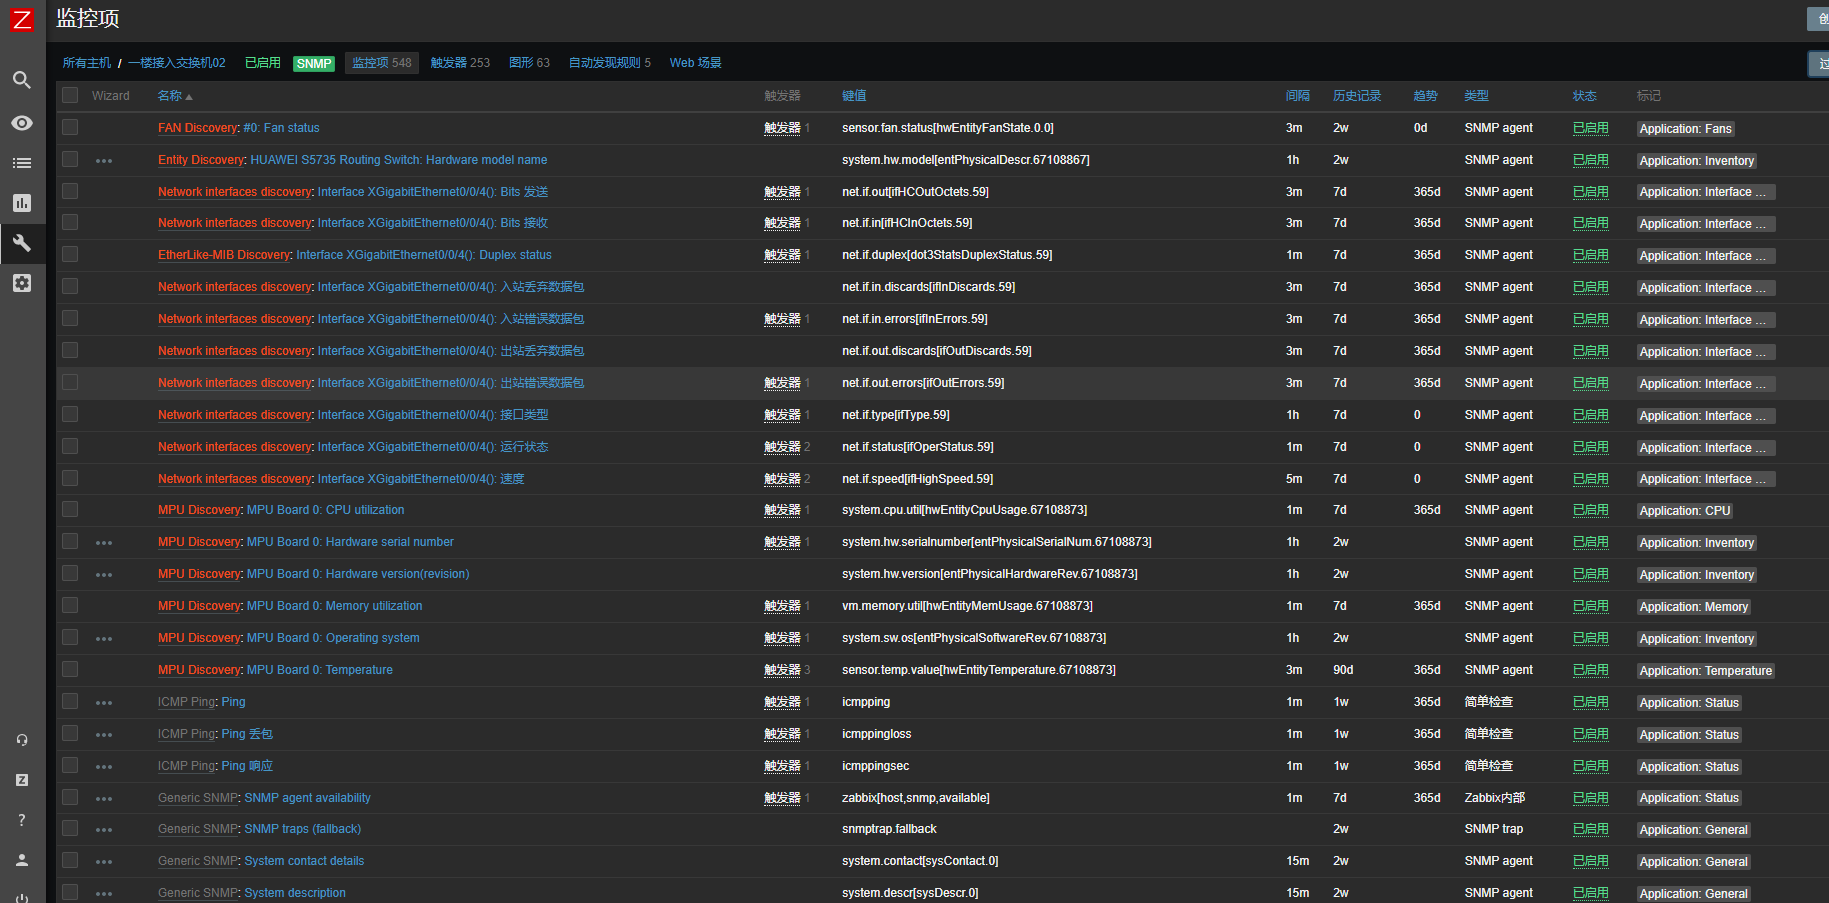Screen dimensions: 1829x903
Task: Sort by 类型 column header
Action: [1477, 96]
